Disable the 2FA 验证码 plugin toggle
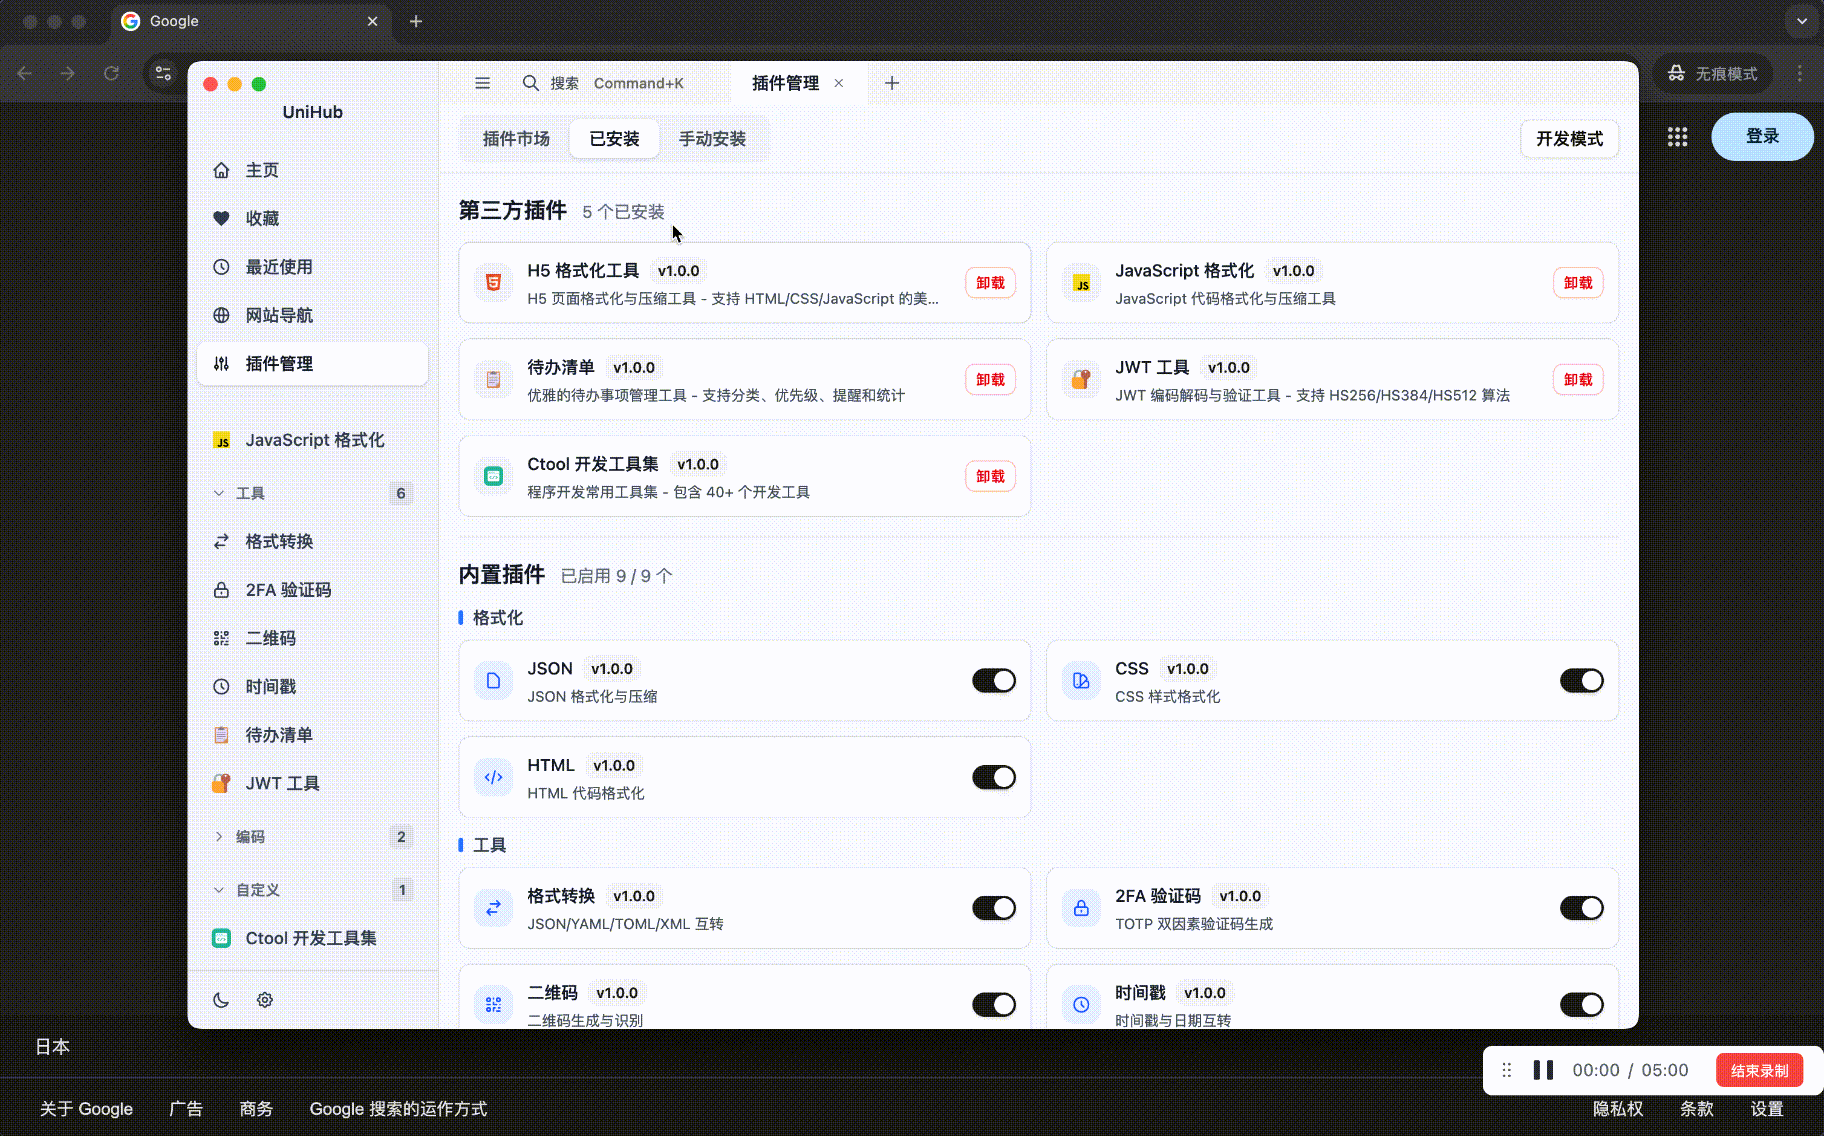This screenshot has width=1824, height=1136. pos(1582,908)
